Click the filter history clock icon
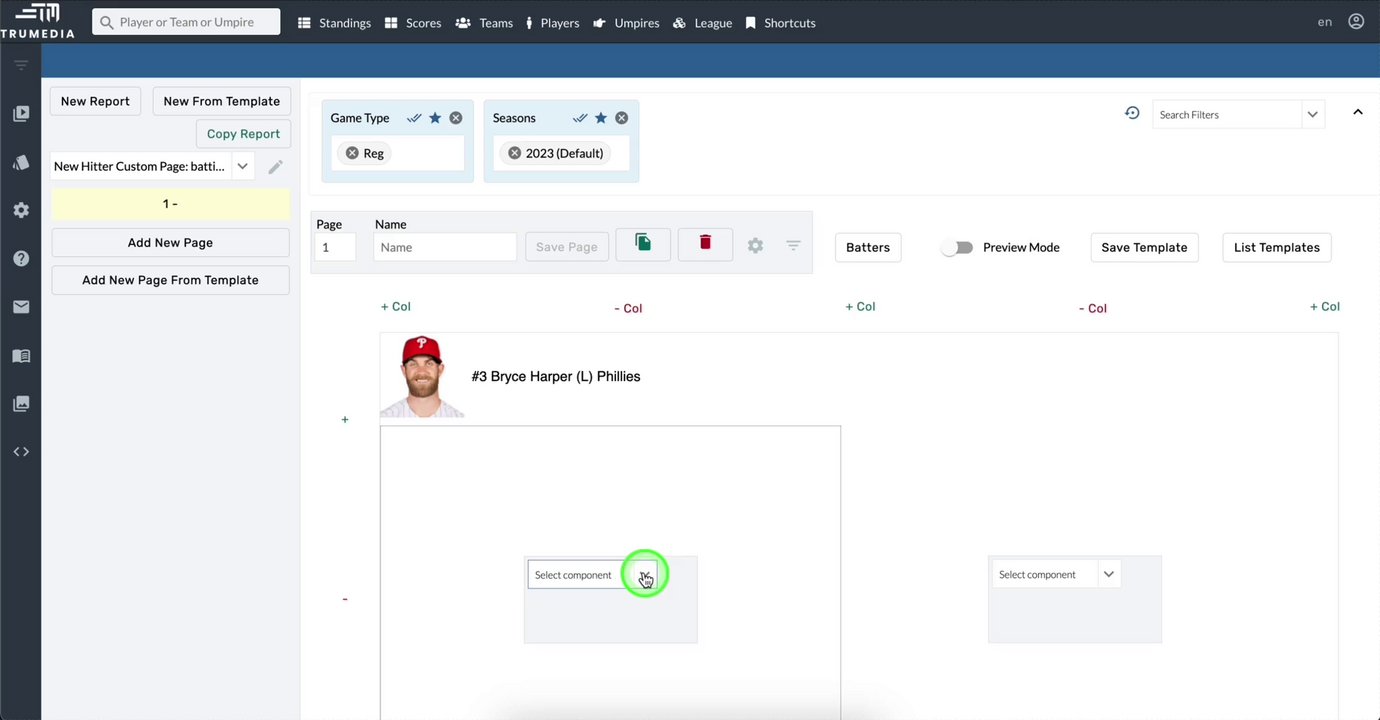Screen dimensions: 1380x720 pos(1132,114)
